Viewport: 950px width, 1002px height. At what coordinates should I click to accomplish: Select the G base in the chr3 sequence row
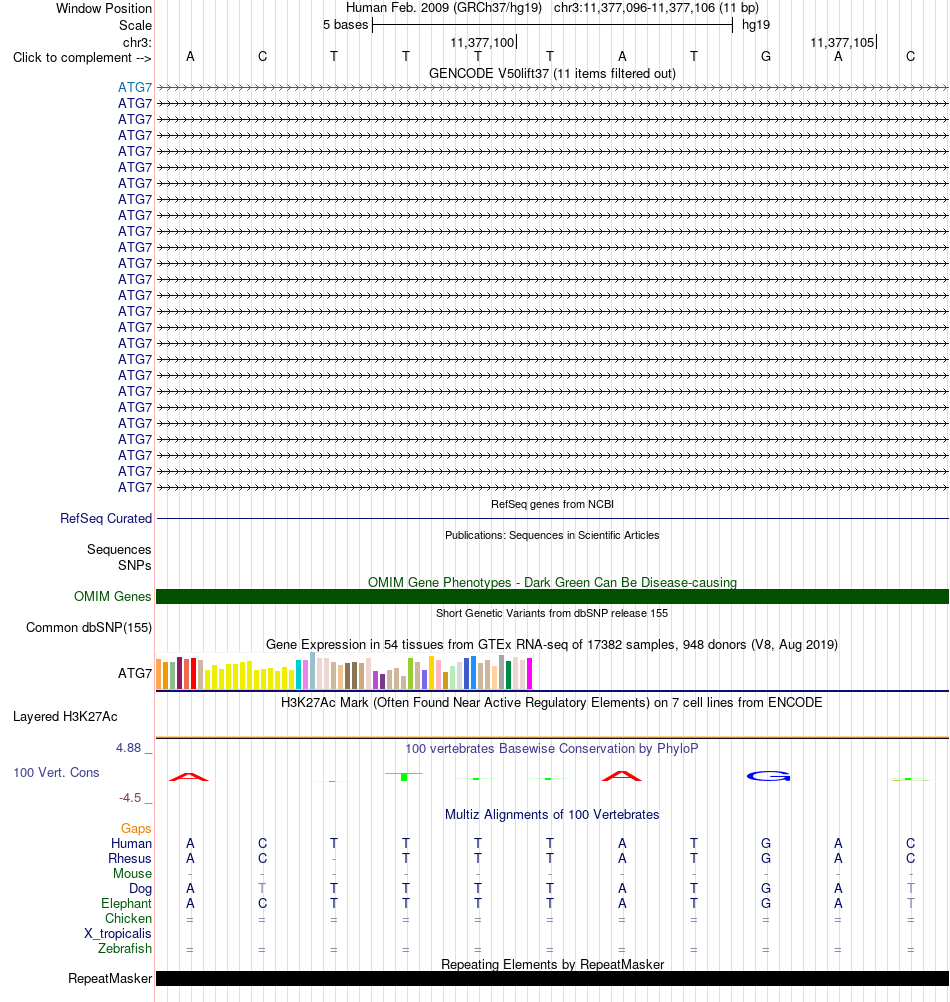(x=766, y=57)
